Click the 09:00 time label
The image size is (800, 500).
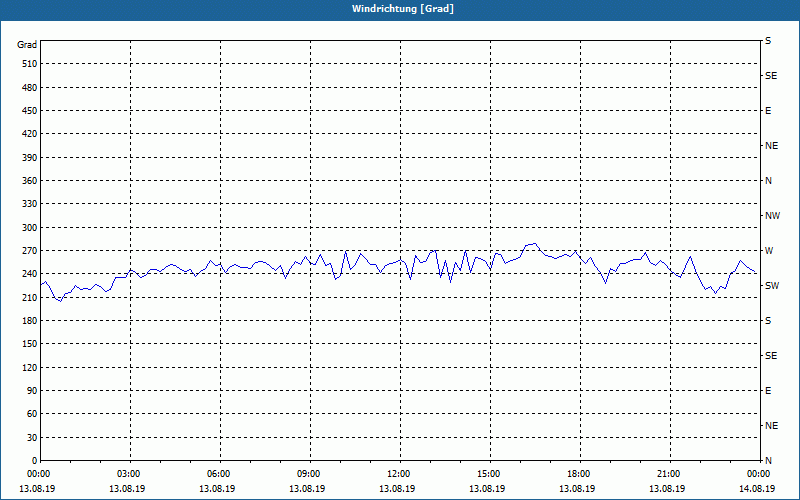point(308,474)
